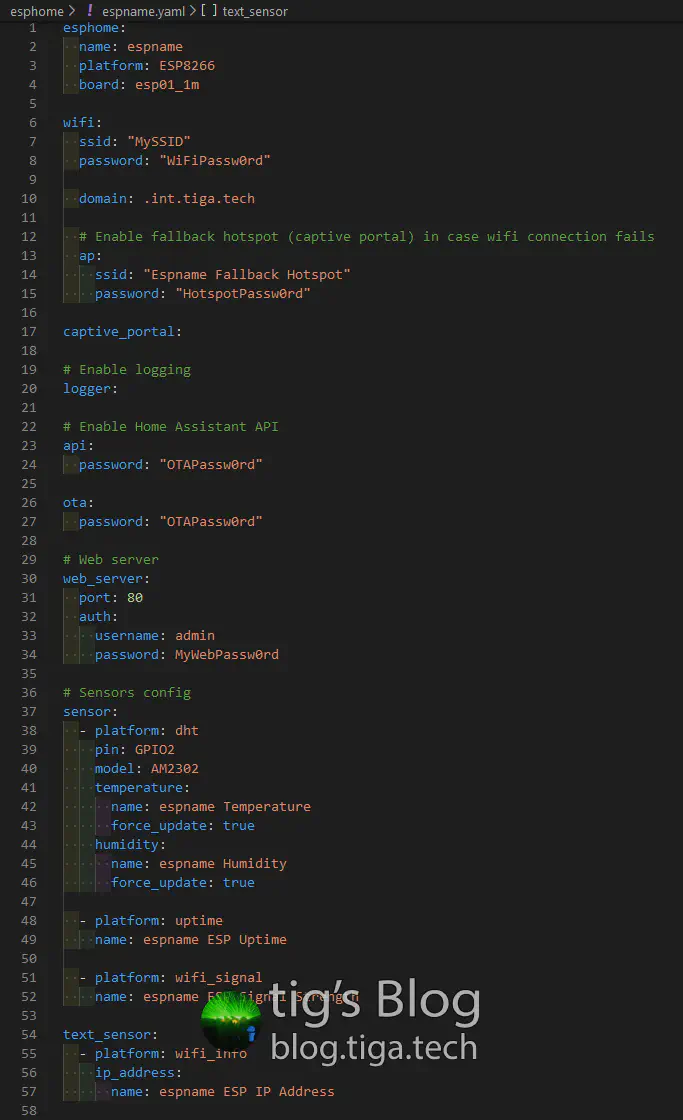Click the '# Web server' comment
Image resolution: width=683 pixels, height=1120 pixels.
tap(111, 559)
